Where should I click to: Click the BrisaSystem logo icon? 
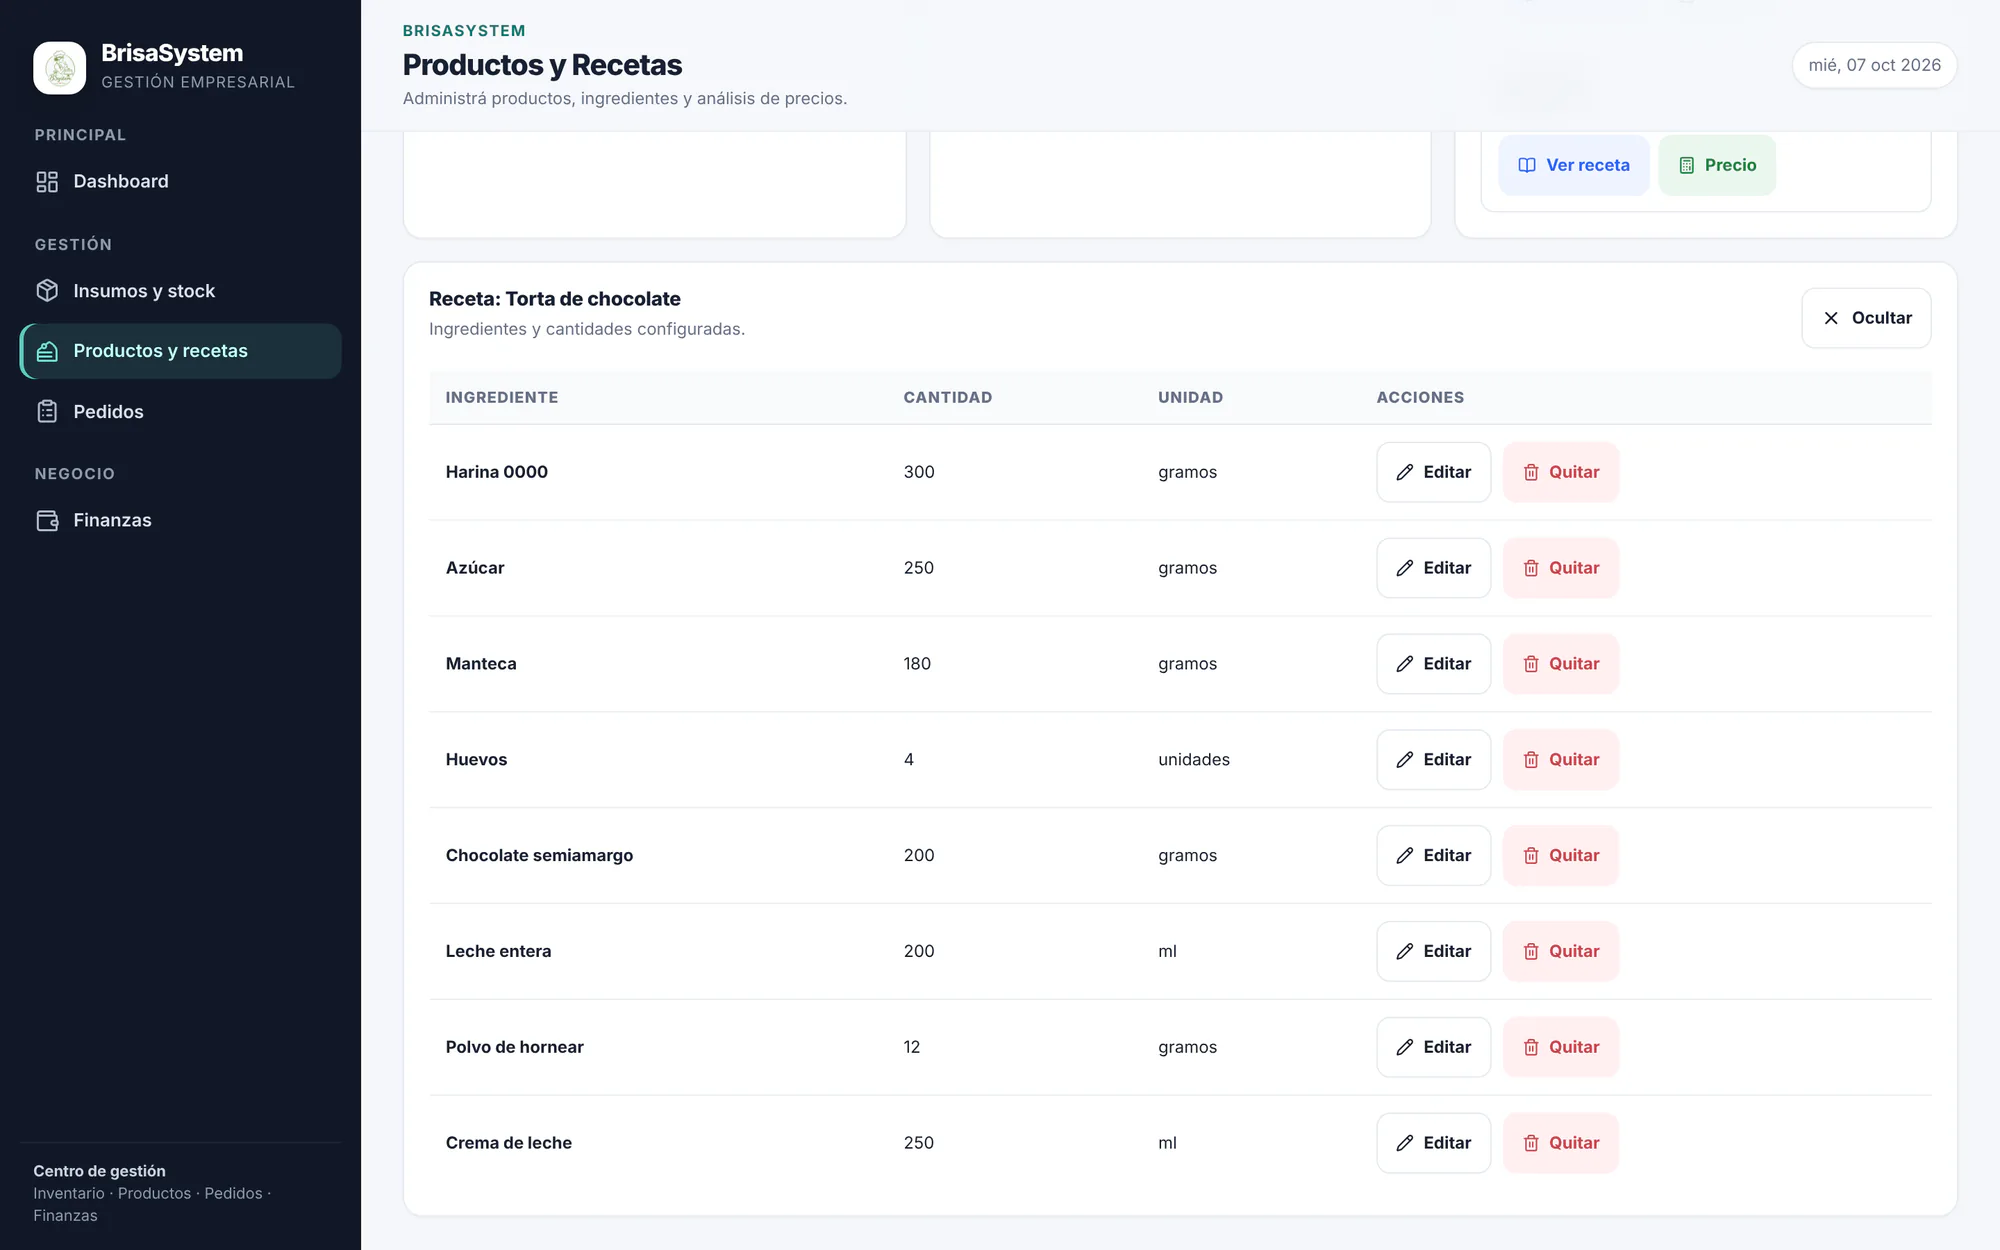click(59, 68)
